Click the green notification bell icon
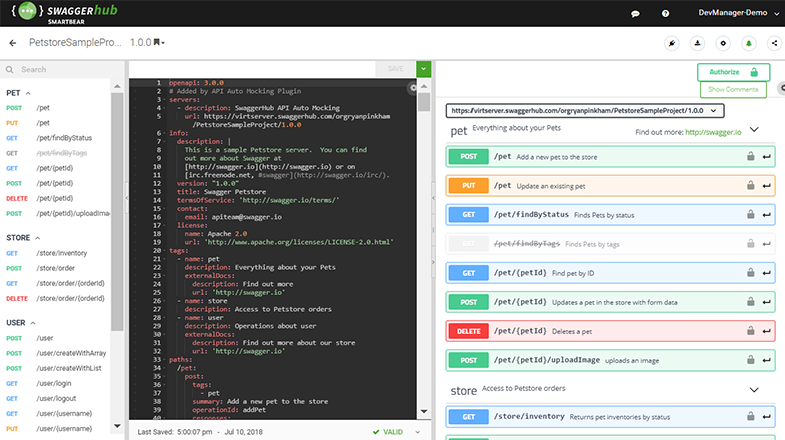 point(748,44)
